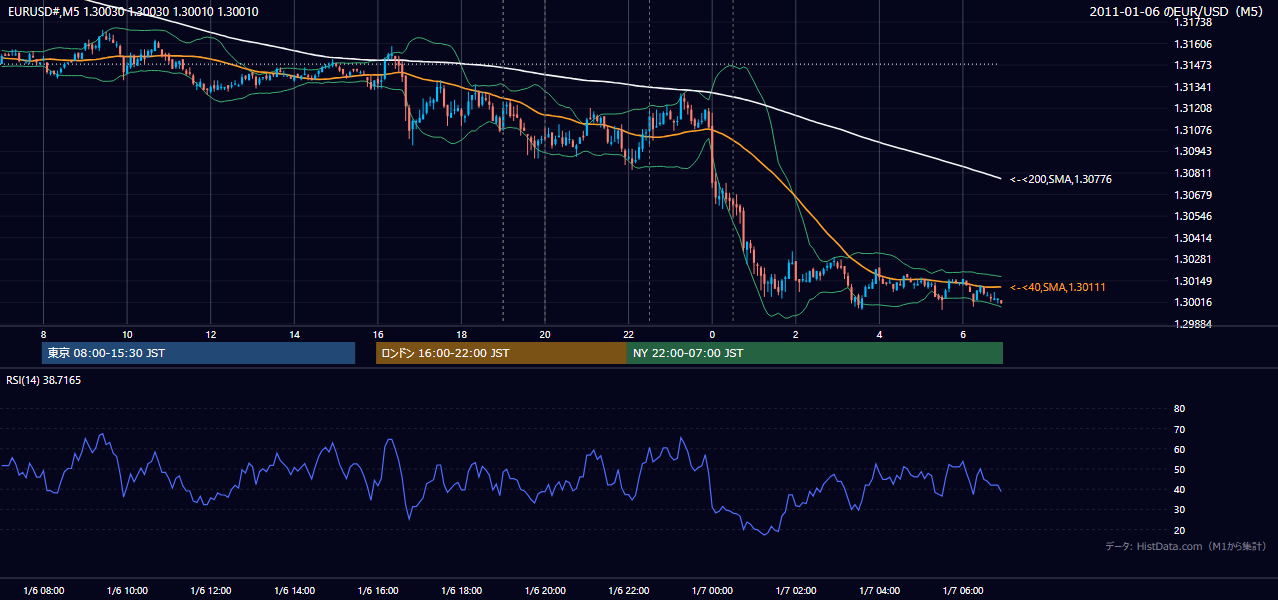Click price axis label 1.30414
The width and height of the screenshot is (1278, 600).
(x=1192, y=238)
